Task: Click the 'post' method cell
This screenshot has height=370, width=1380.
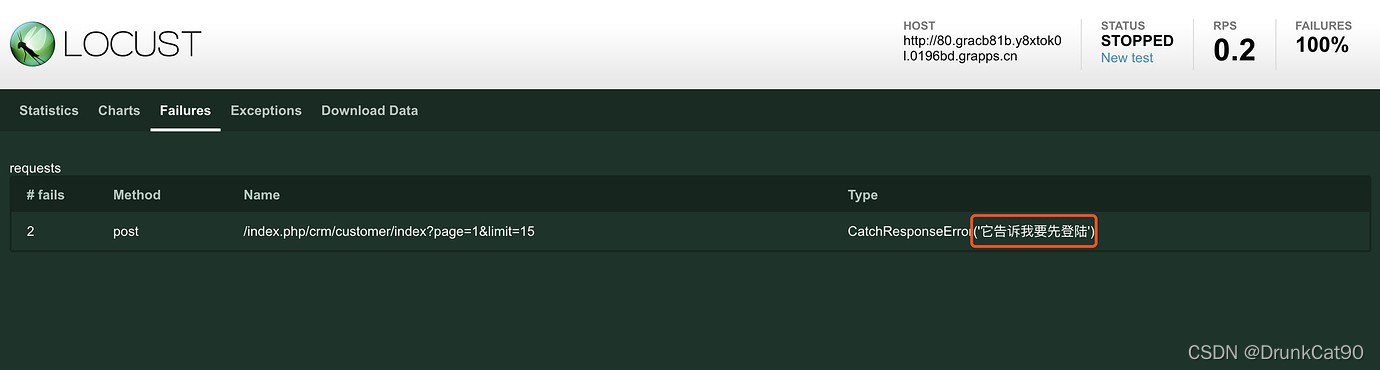Action: pyautogui.click(x=126, y=231)
